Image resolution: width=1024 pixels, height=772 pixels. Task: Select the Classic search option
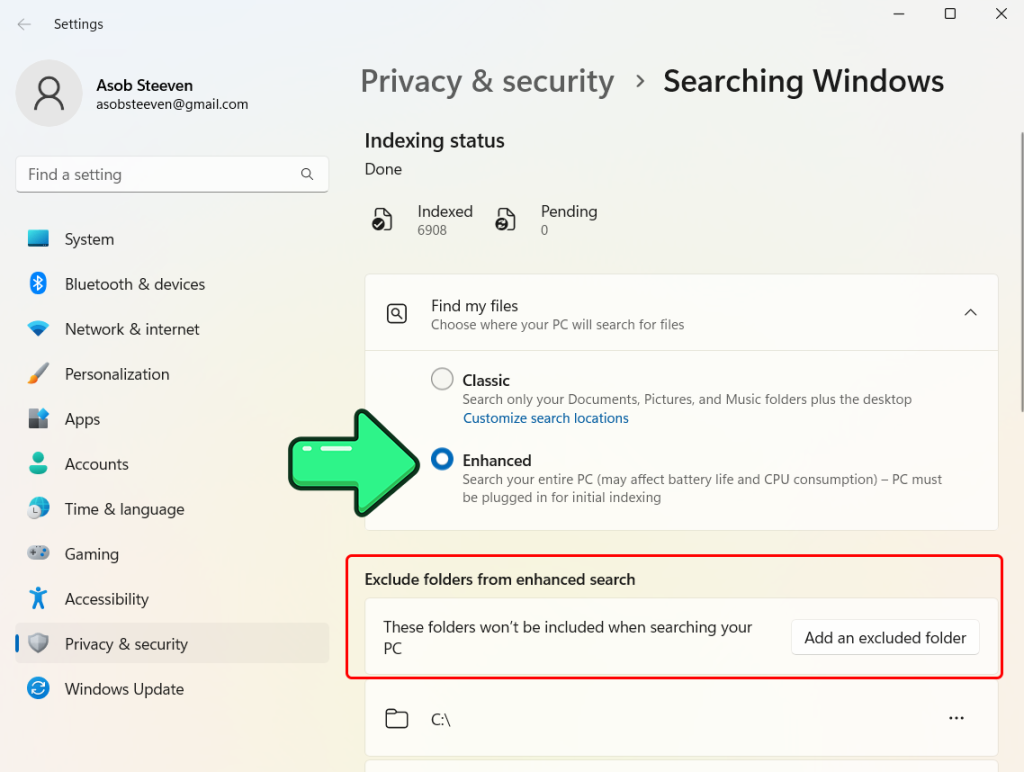pyautogui.click(x=442, y=379)
